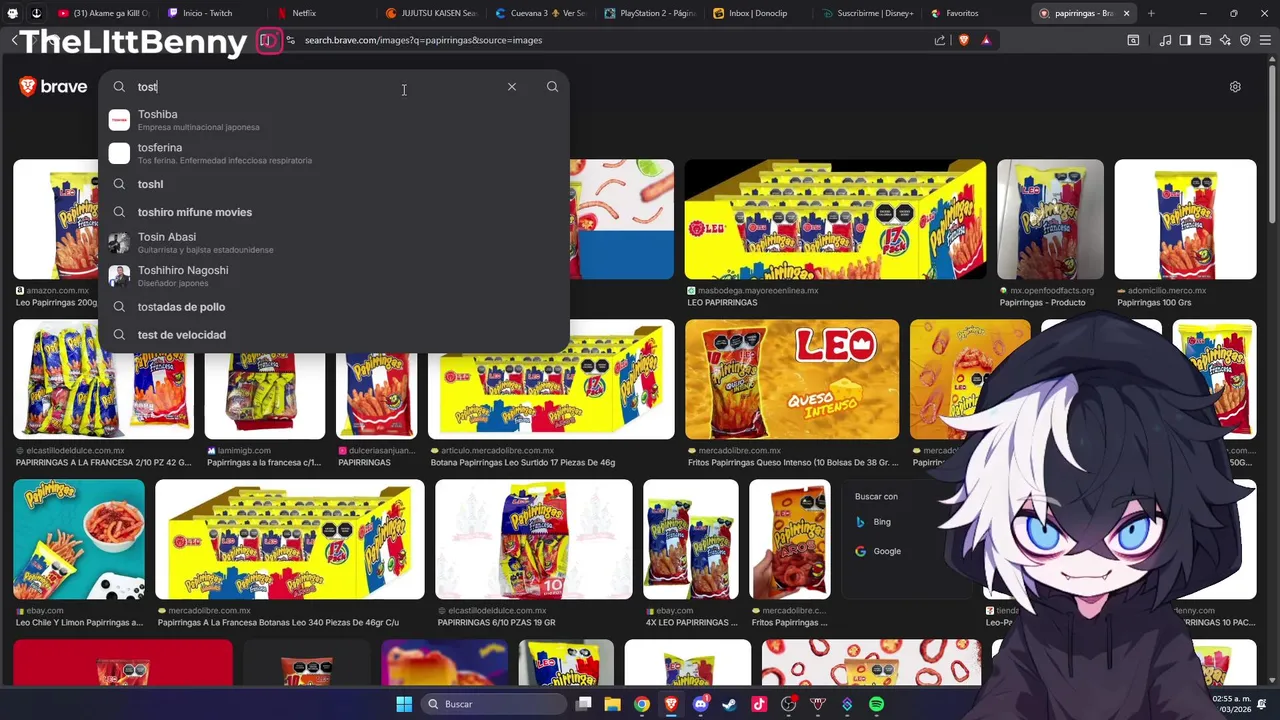
Task: Clear the search box with X icon
Action: (x=512, y=87)
